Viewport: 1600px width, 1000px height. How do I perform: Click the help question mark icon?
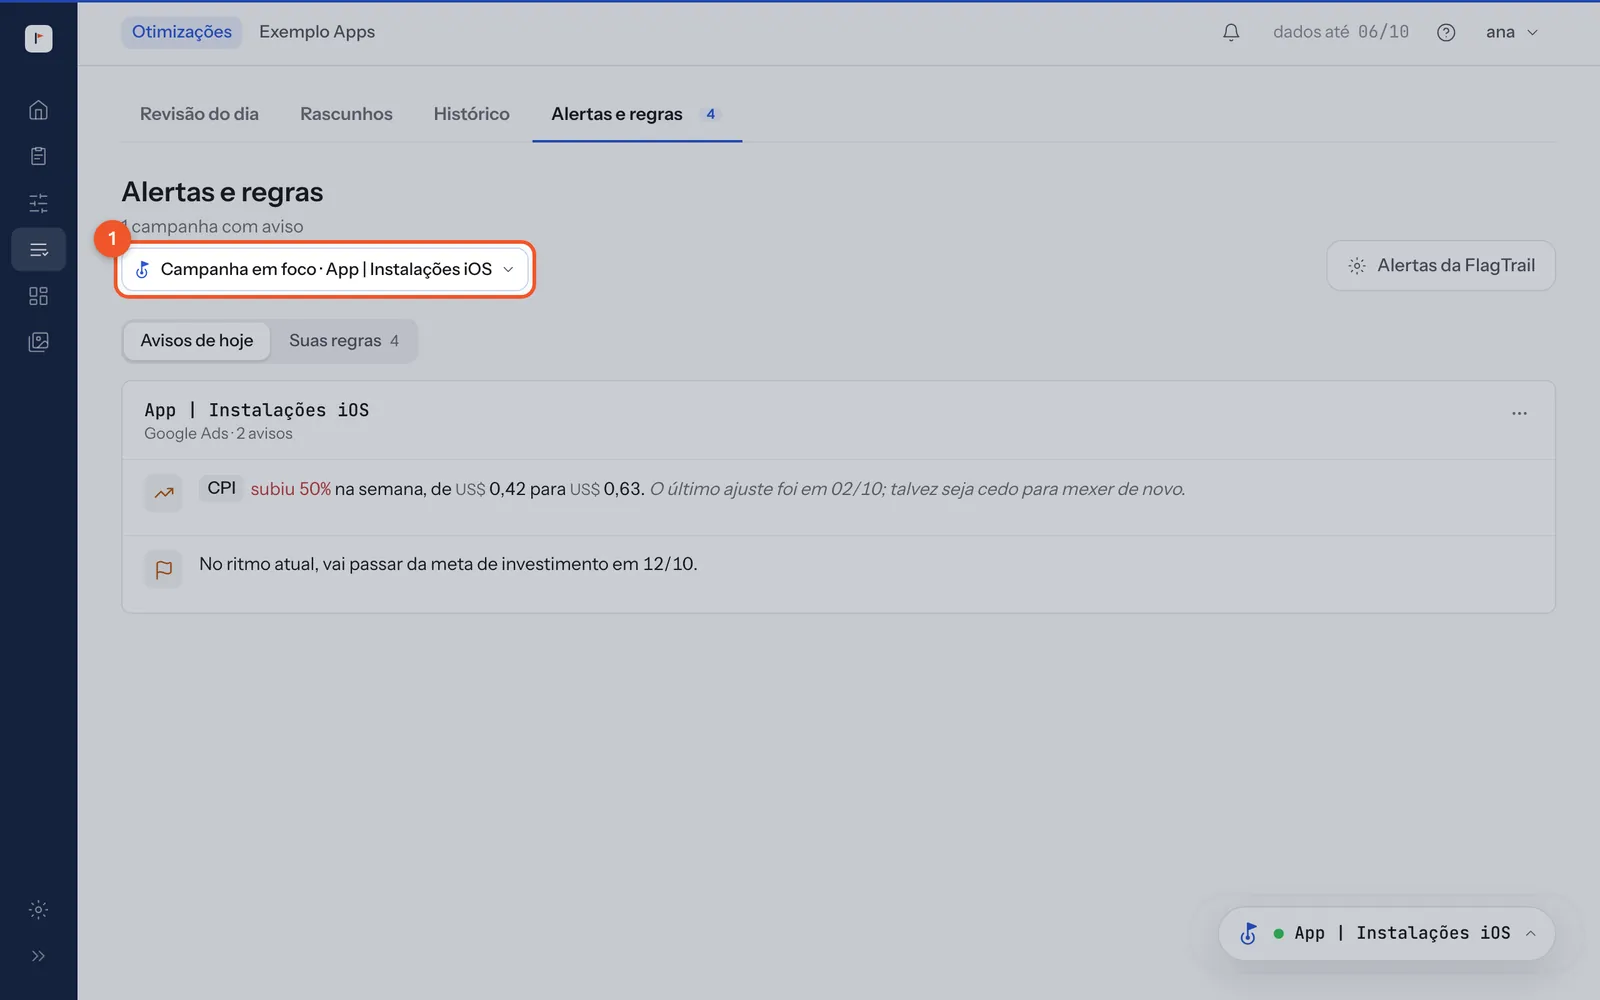(x=1446, y=32)
